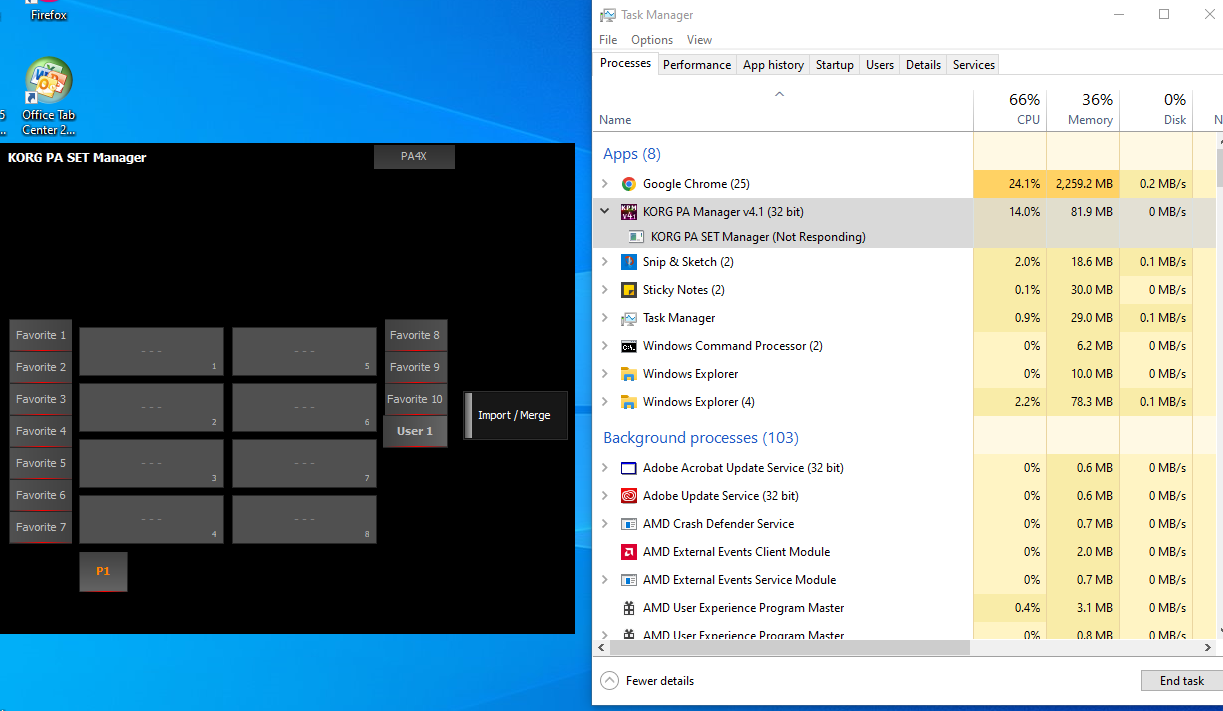Screen dimensions: 1223x711
Task: Click the Adobe Acrobat Update Service icon
Action: point(629,468)
